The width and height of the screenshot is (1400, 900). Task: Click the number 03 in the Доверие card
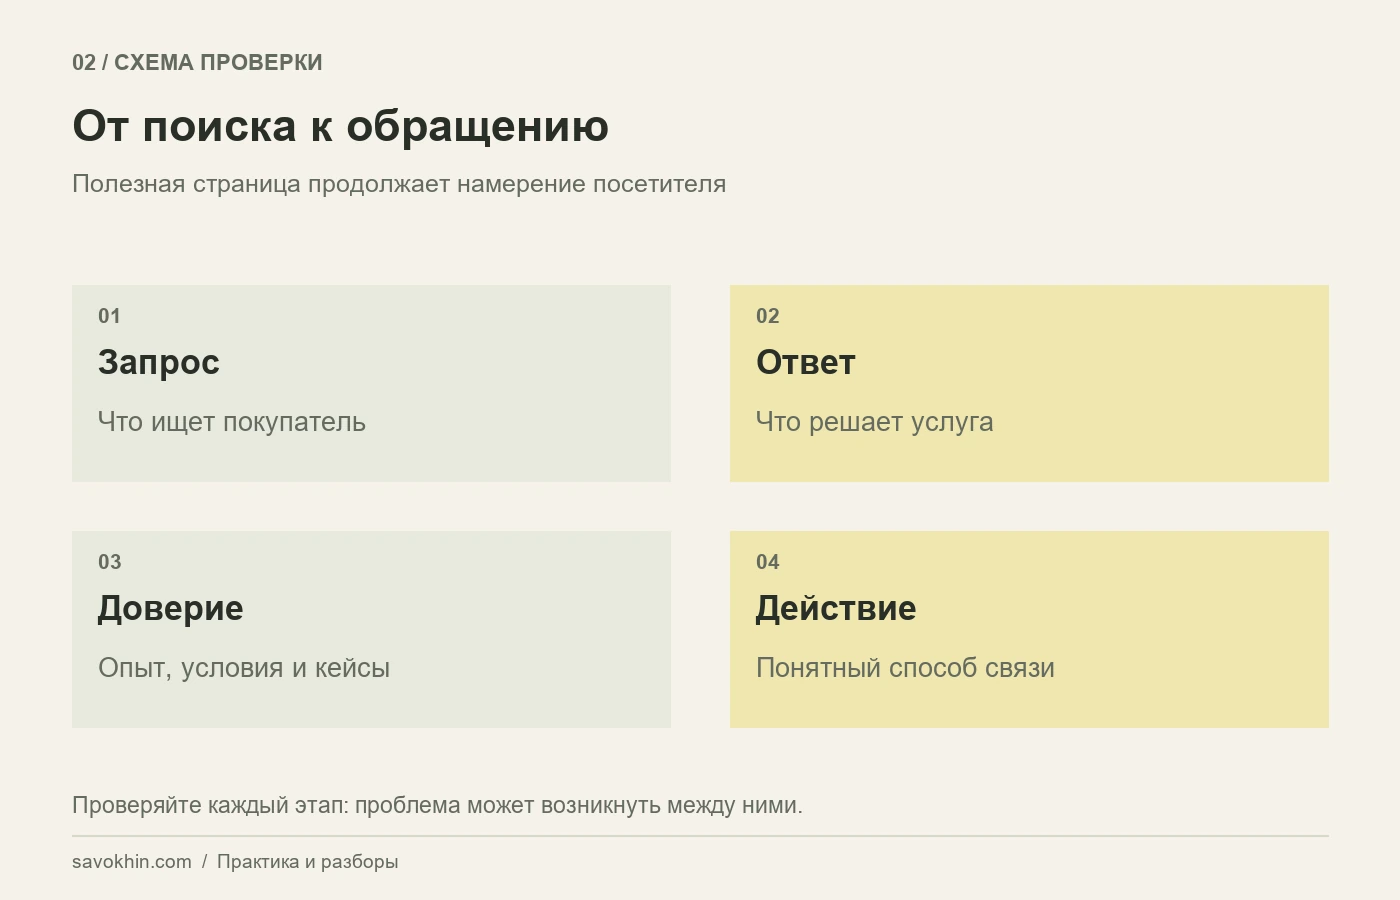pyautogui.click(x=110, y=562)
